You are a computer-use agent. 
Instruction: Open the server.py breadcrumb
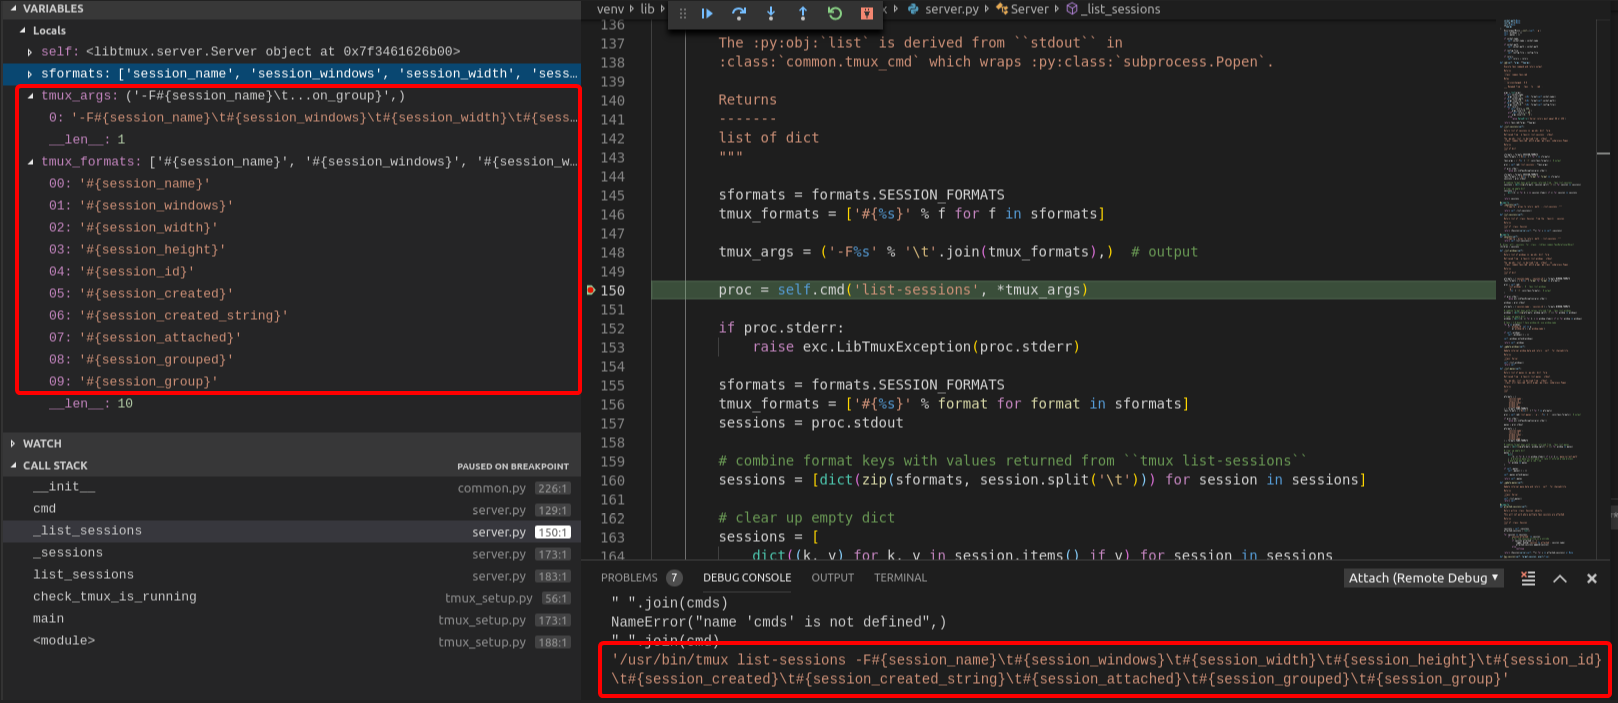click(951, 9)
